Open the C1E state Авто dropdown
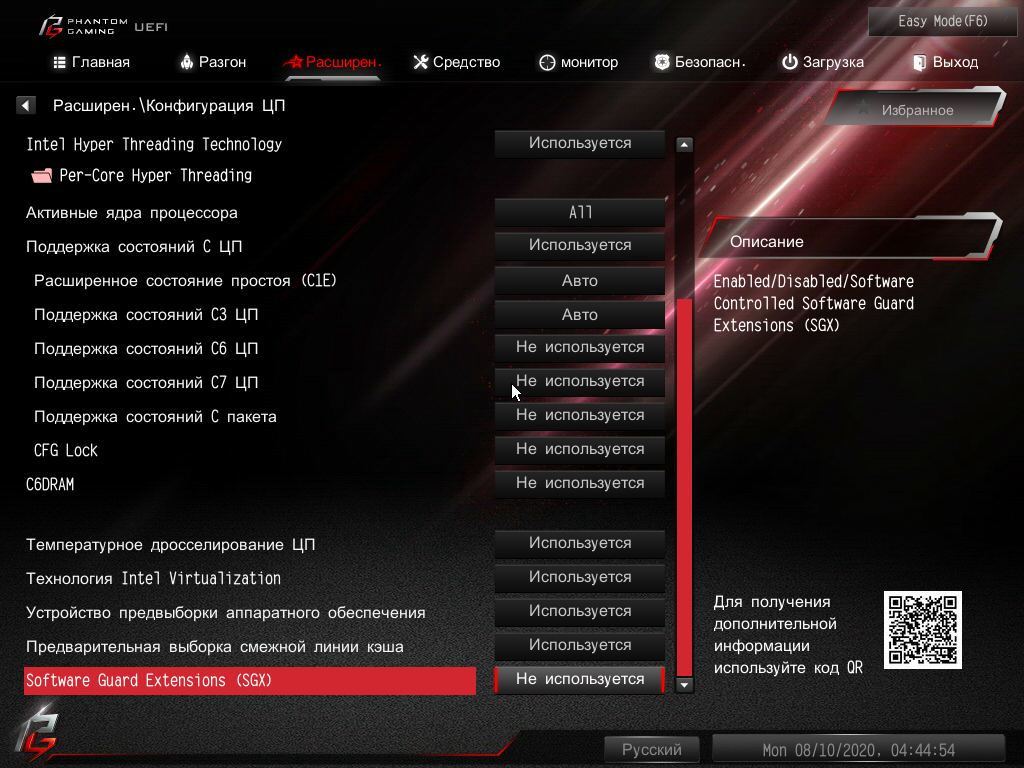This screenshot has height=768, width=1024. [579, 281]
